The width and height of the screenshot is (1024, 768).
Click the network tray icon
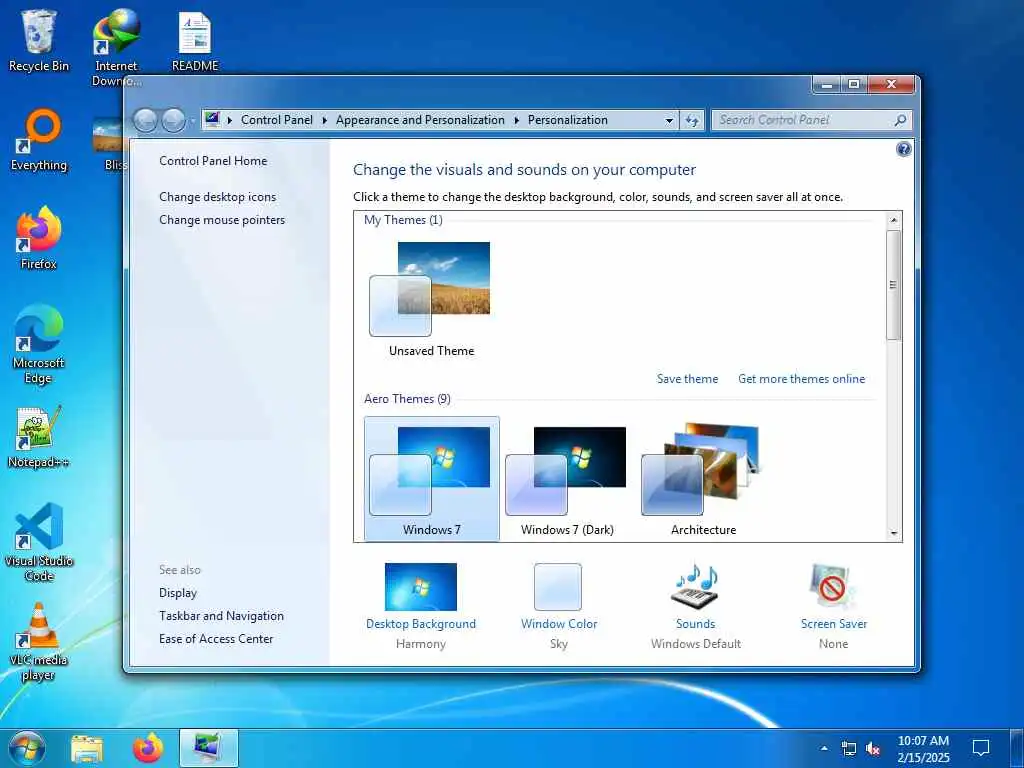(848, 748)
